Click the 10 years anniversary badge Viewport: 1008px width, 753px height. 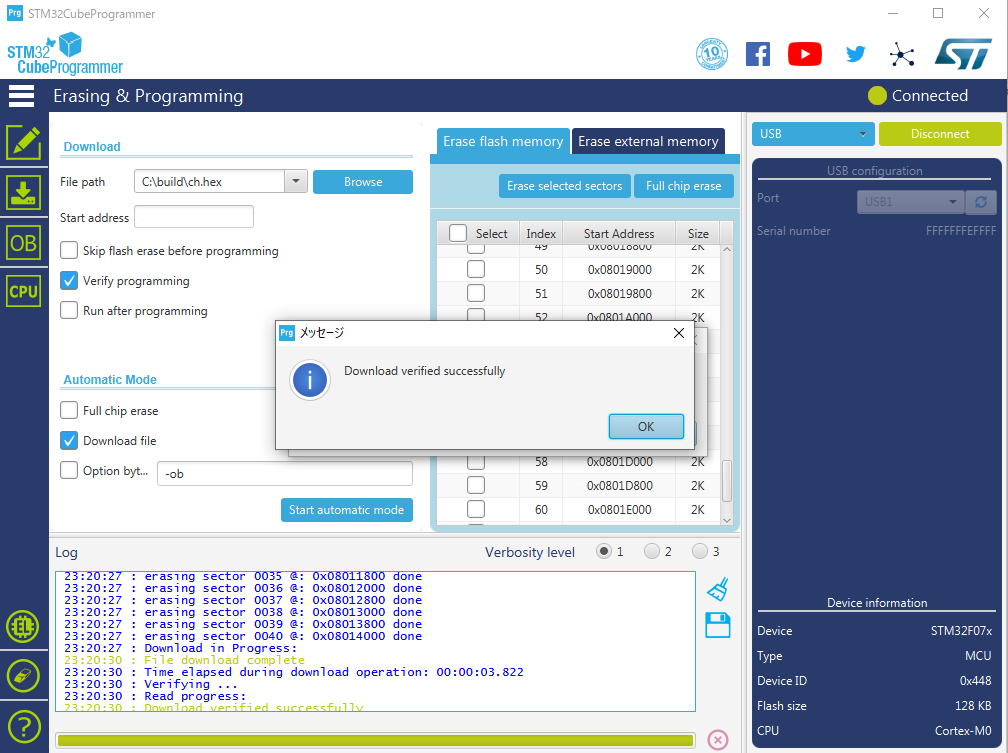(712, 54)
